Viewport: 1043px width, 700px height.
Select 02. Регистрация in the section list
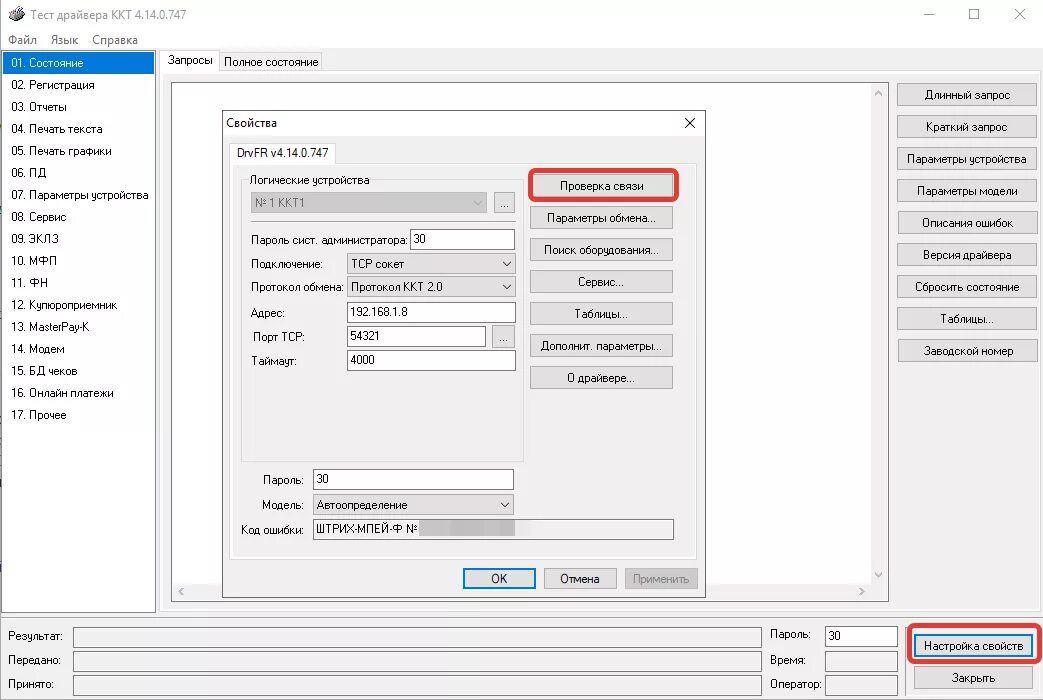coord(78,85)
